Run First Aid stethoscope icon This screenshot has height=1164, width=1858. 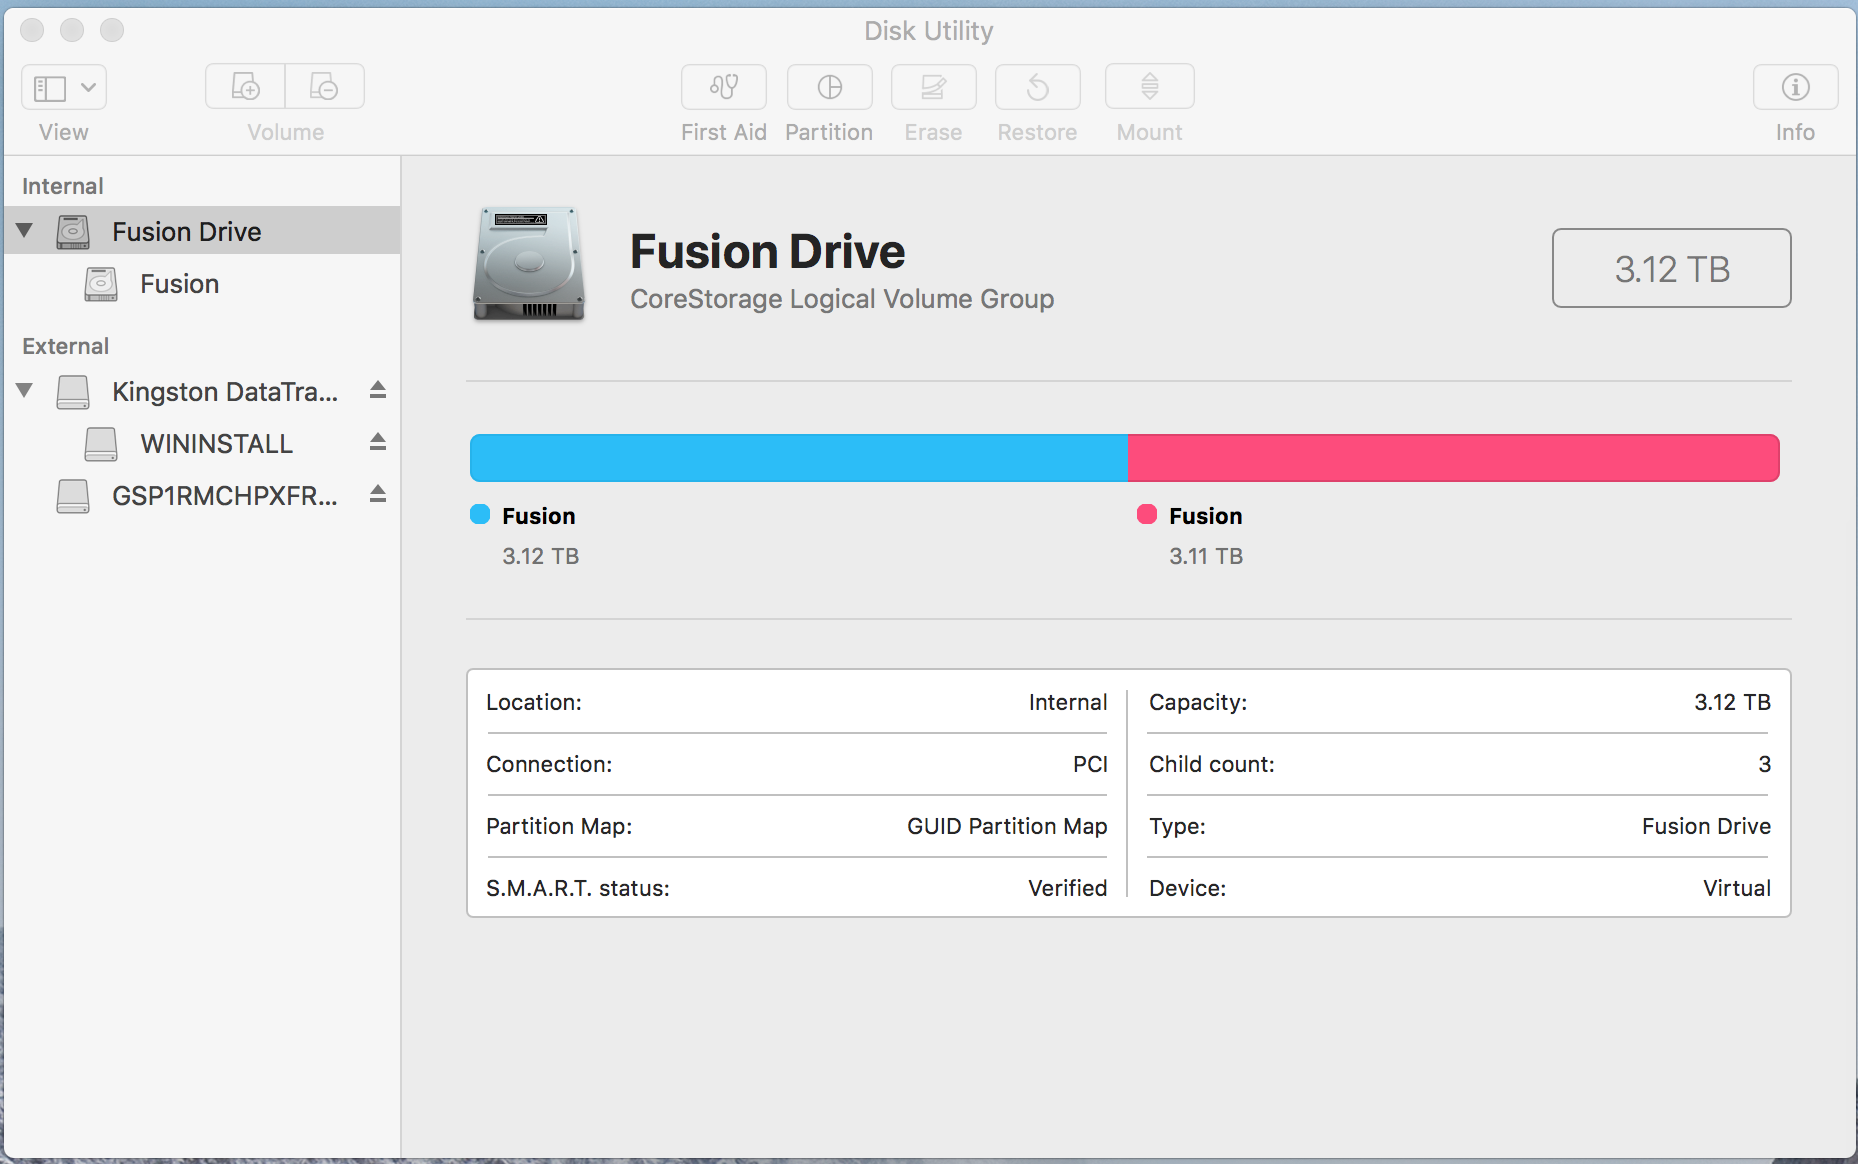(724, 88)
